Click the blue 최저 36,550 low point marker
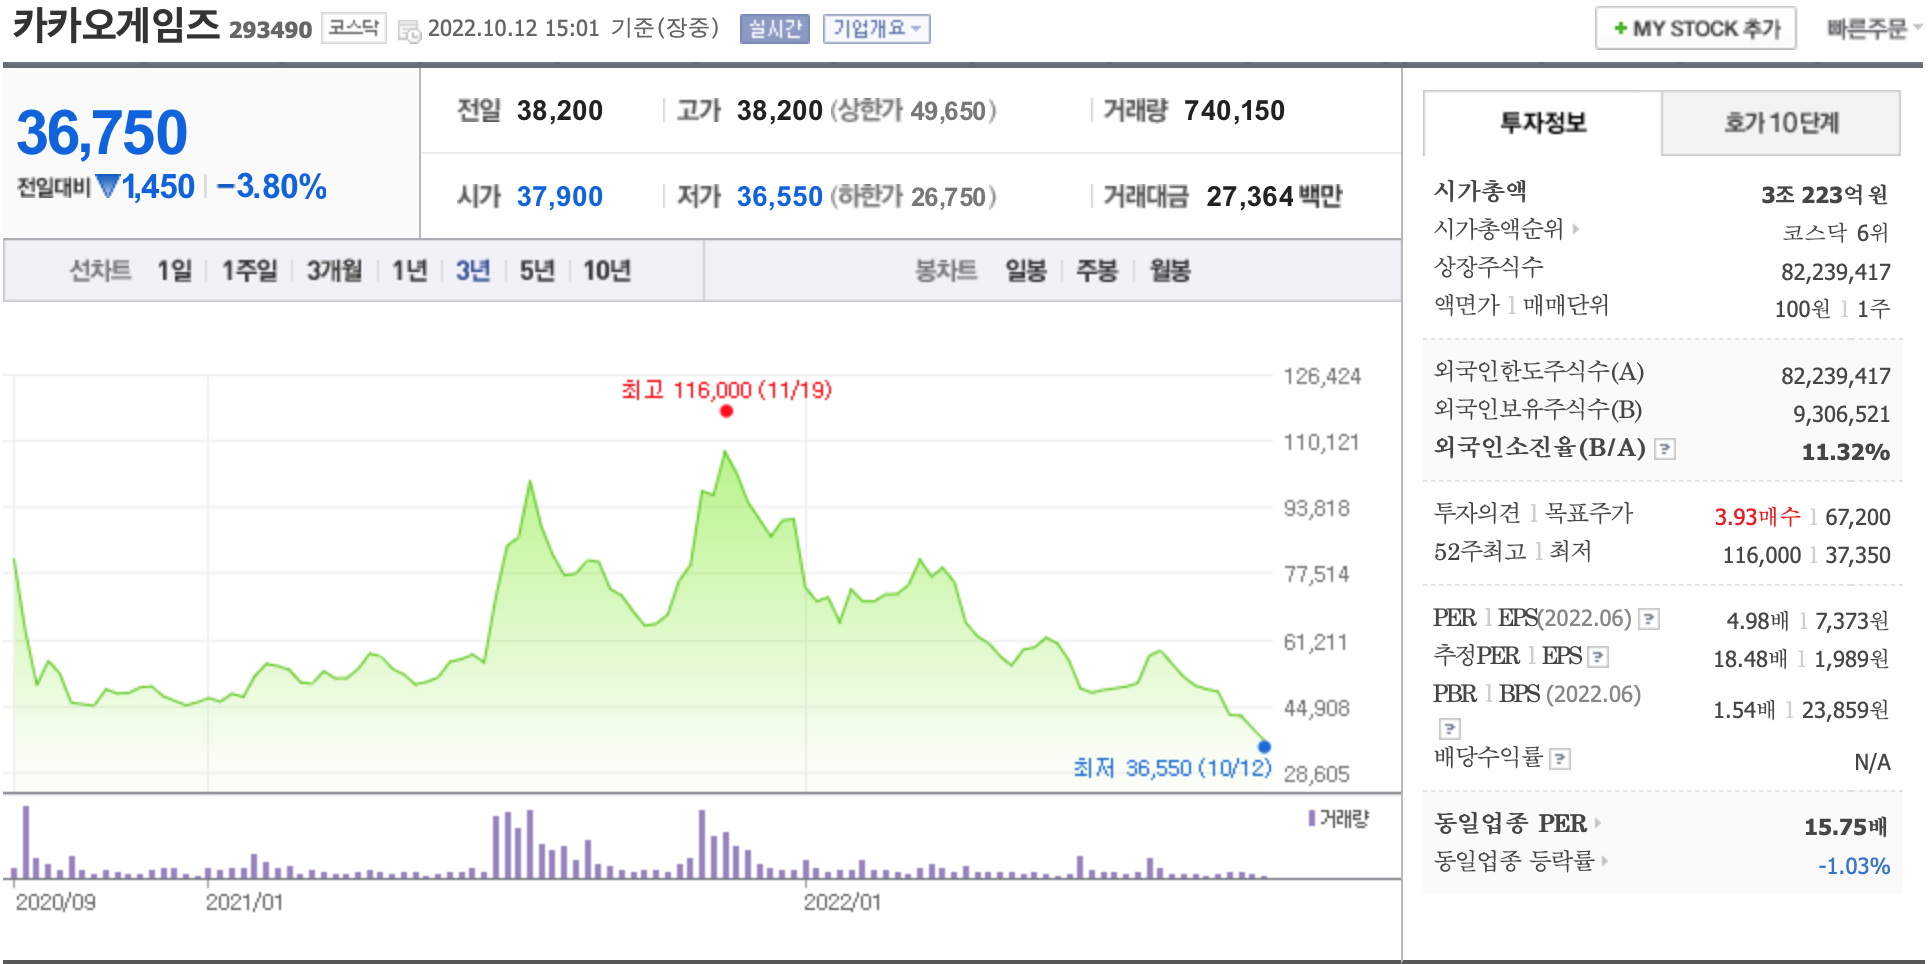 (x=1264, y=746)
